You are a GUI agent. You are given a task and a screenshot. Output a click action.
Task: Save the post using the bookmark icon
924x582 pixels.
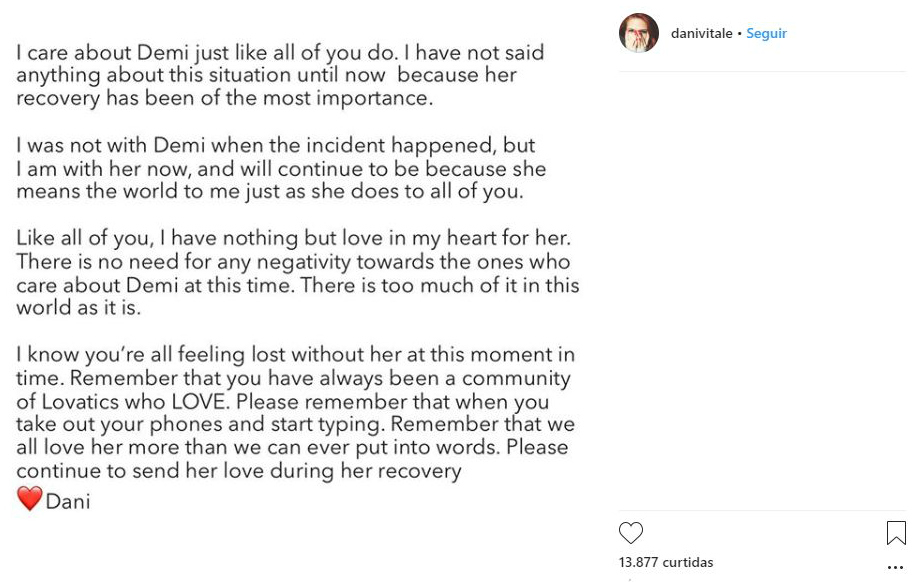896,533
